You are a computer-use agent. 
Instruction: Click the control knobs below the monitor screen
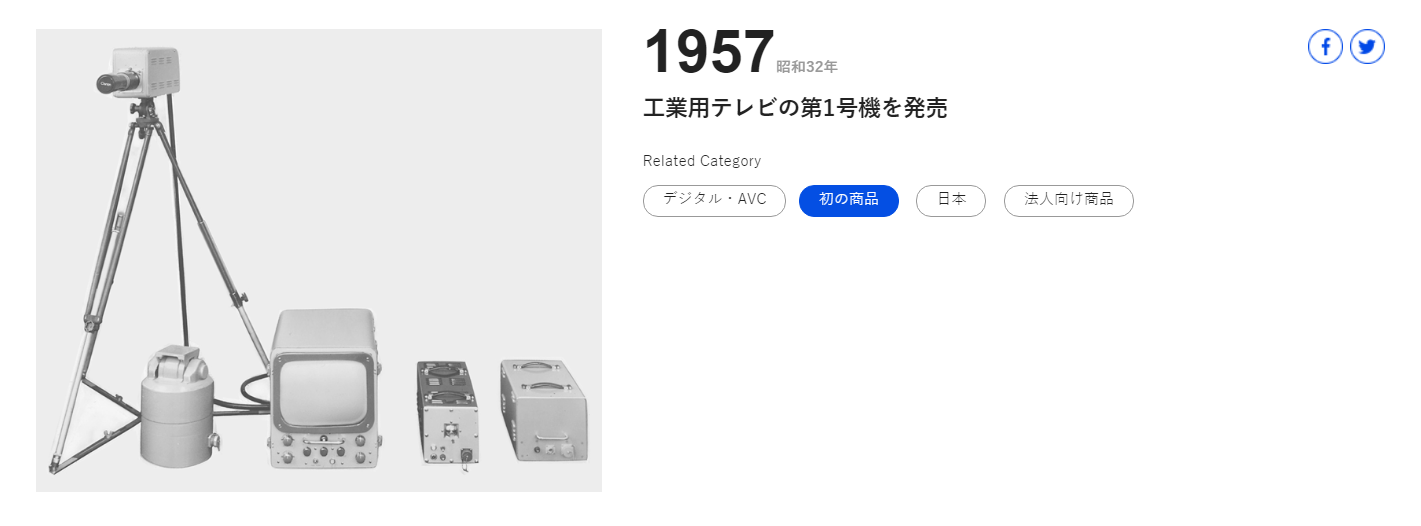(x=322, y=452)
